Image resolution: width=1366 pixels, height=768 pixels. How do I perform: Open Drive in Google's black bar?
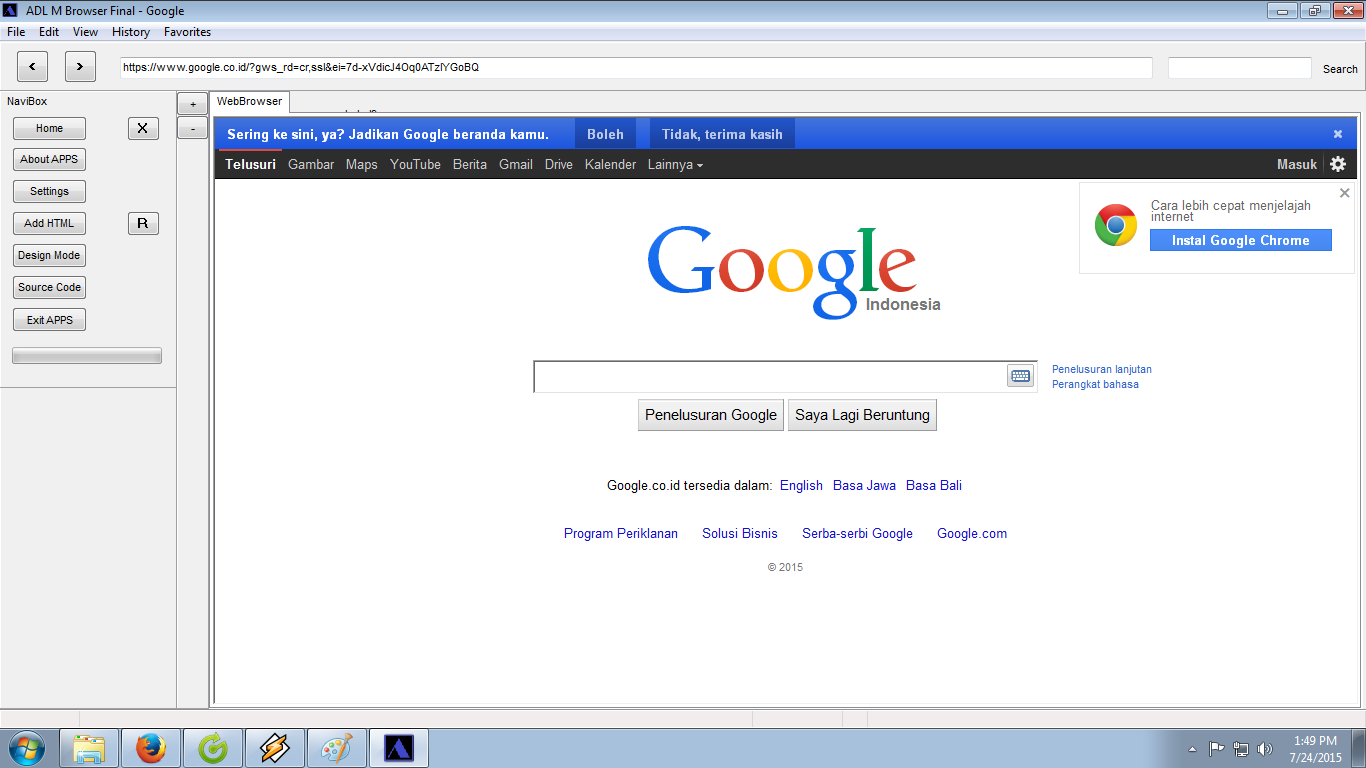[559, 164]
